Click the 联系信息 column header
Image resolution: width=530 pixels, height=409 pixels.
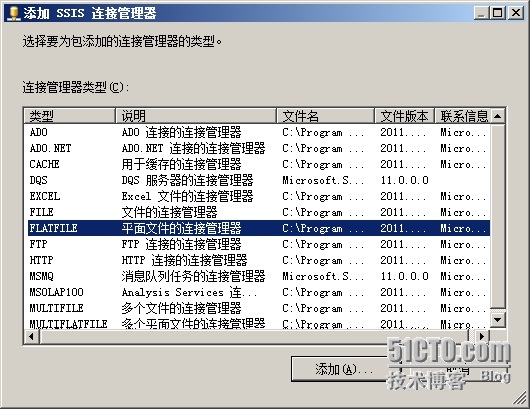coord(462,116)
